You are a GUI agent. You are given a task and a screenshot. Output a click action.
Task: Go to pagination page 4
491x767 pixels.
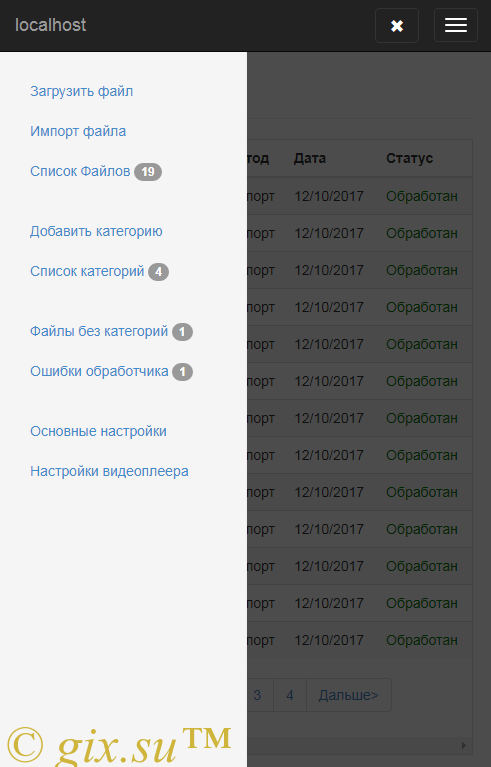[290, 695]
